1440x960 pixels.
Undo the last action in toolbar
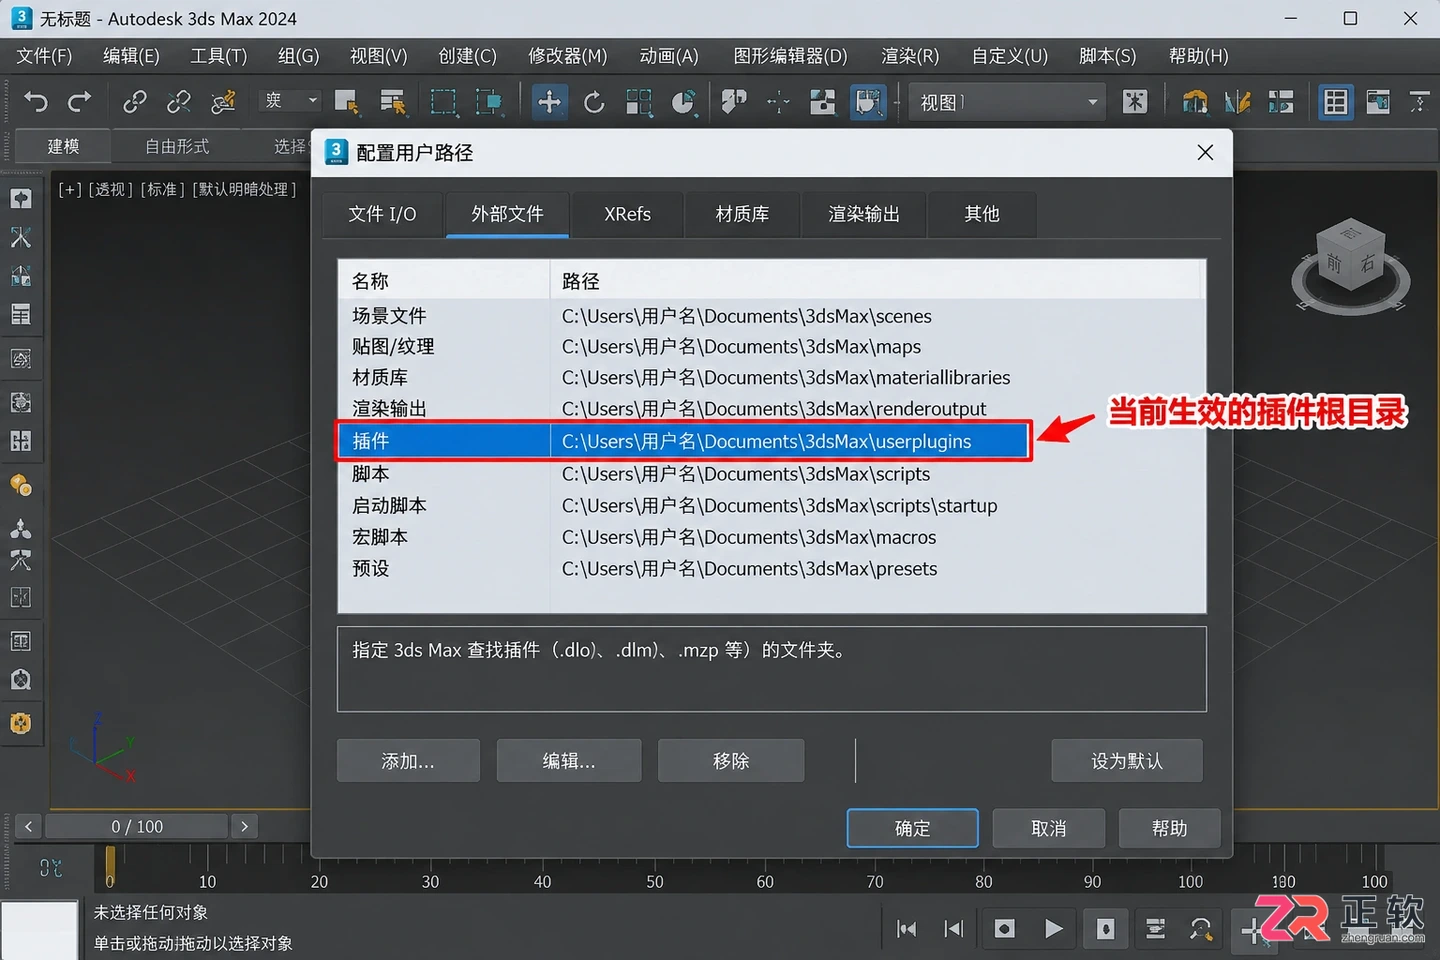[36, 101]
